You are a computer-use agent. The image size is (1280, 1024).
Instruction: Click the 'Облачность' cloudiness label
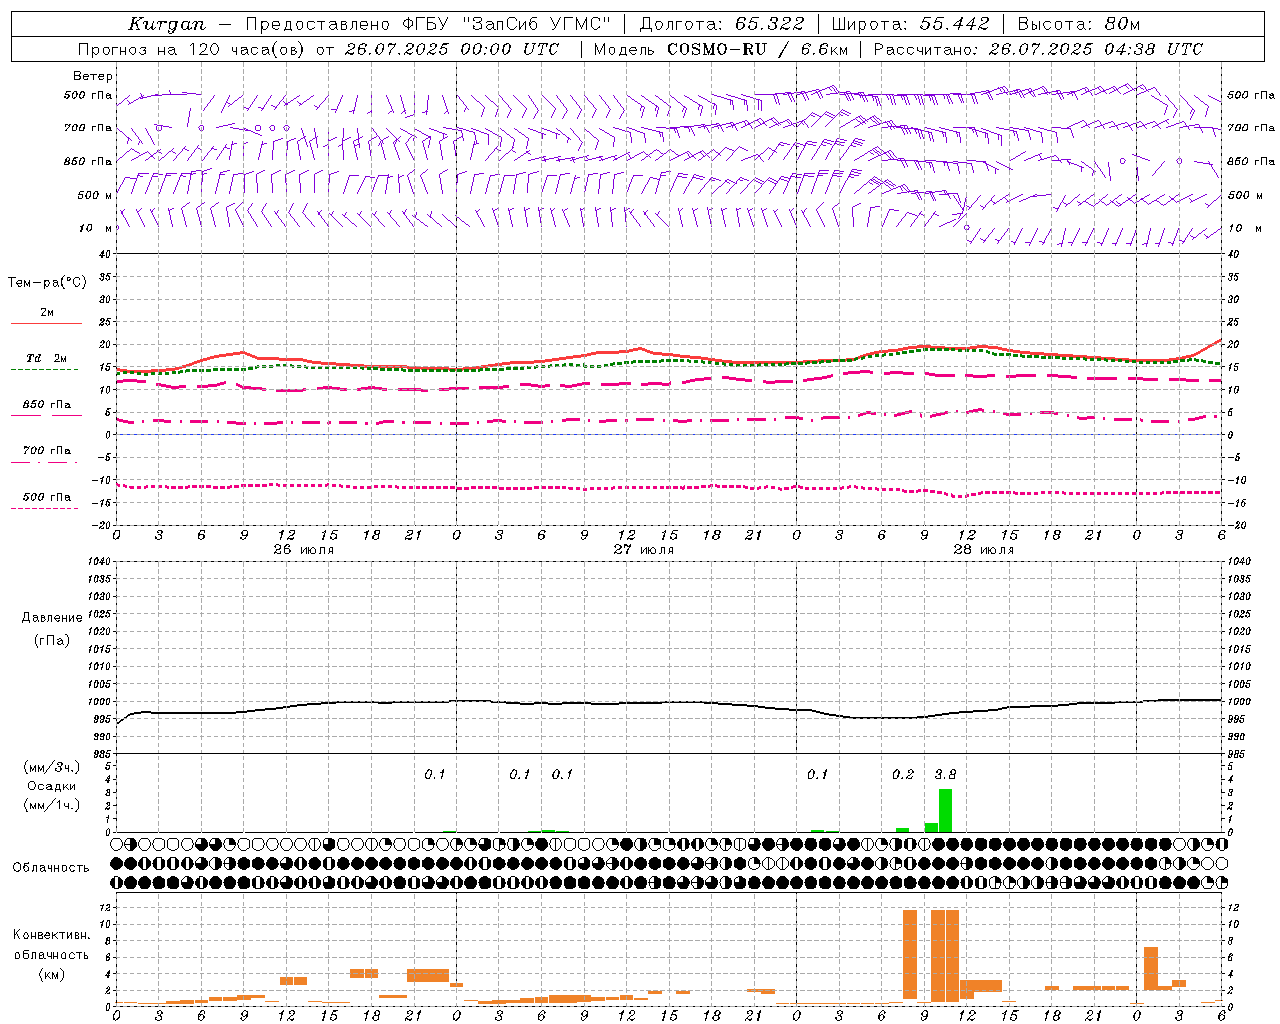51,868
